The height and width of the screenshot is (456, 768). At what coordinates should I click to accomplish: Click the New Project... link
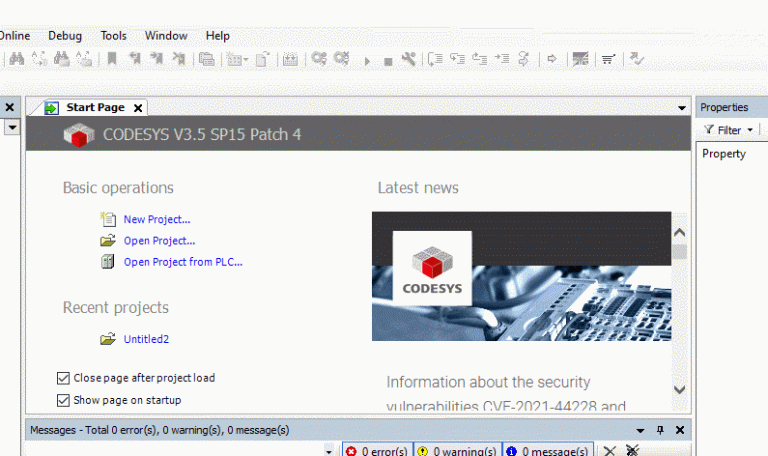click(x=156, y=219)
